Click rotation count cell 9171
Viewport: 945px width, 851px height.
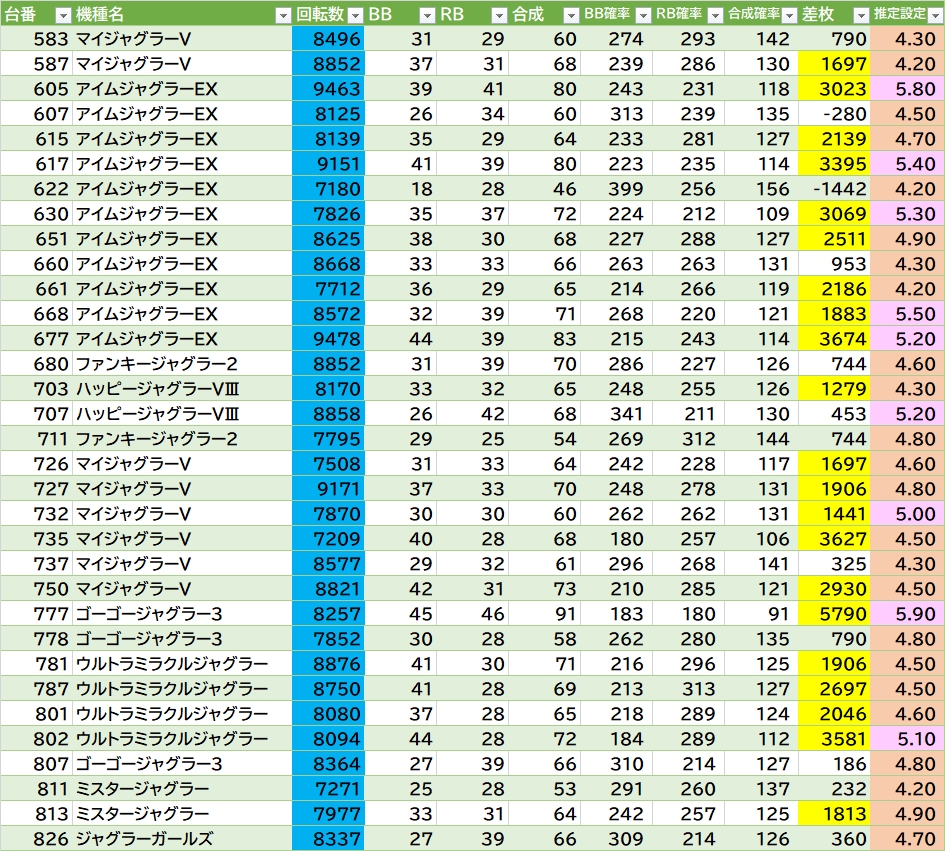tap(328, 489)
